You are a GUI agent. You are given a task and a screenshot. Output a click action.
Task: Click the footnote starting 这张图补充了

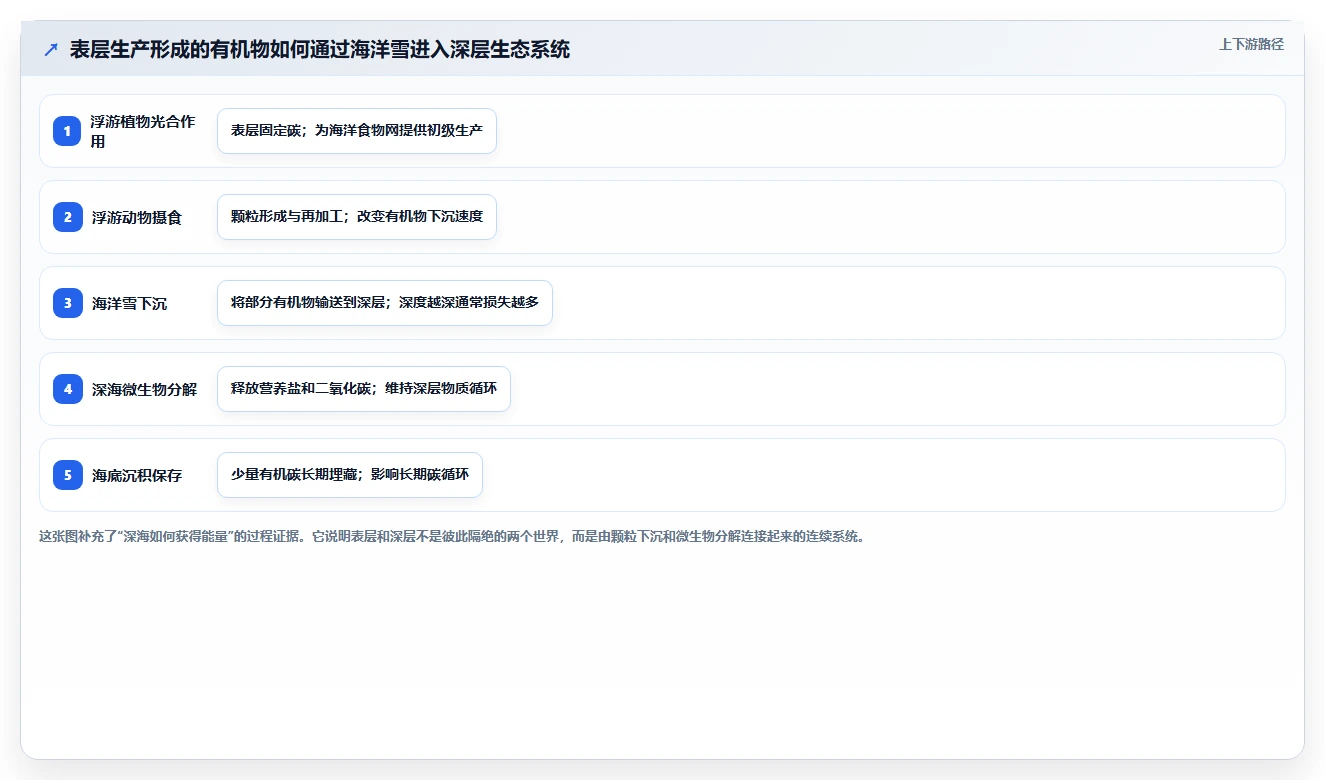(452, 536)
